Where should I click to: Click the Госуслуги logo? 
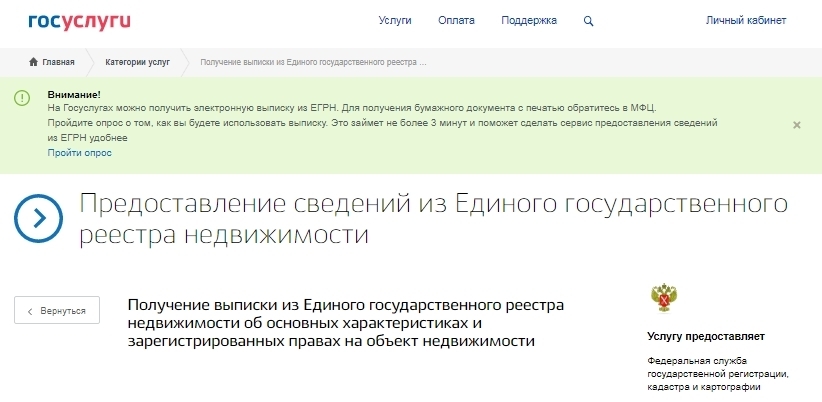pos(80,21)
